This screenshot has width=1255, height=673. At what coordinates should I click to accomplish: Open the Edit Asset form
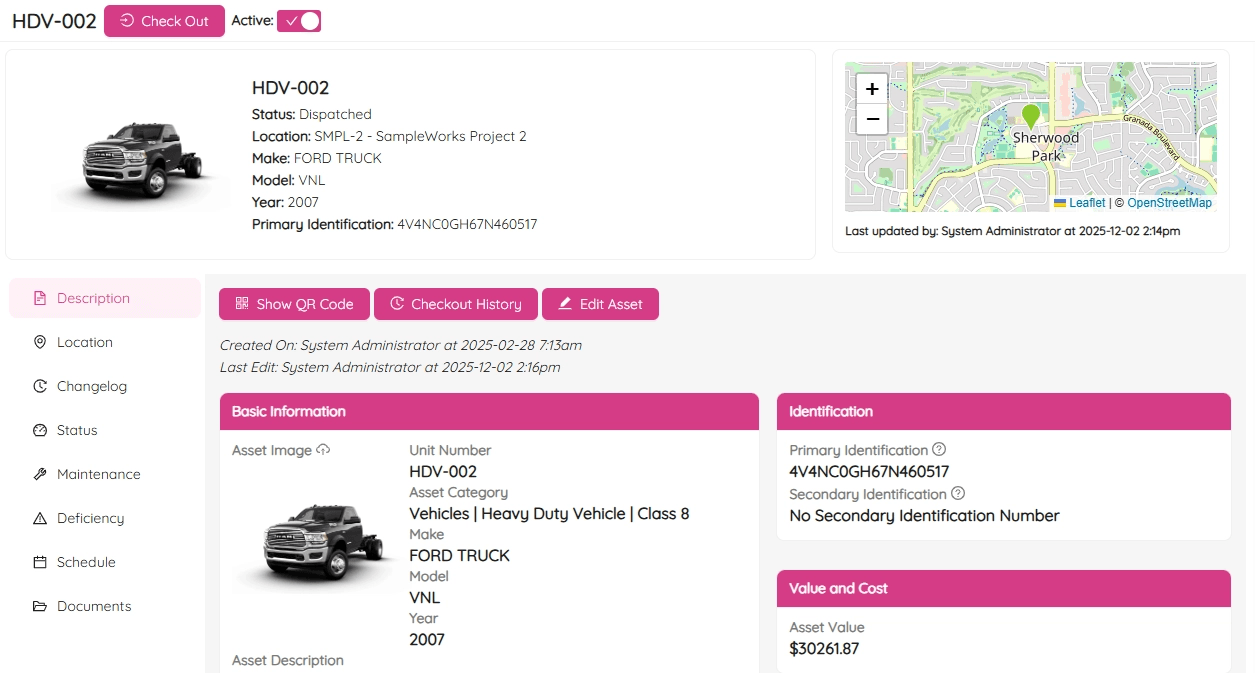(600, 304)
